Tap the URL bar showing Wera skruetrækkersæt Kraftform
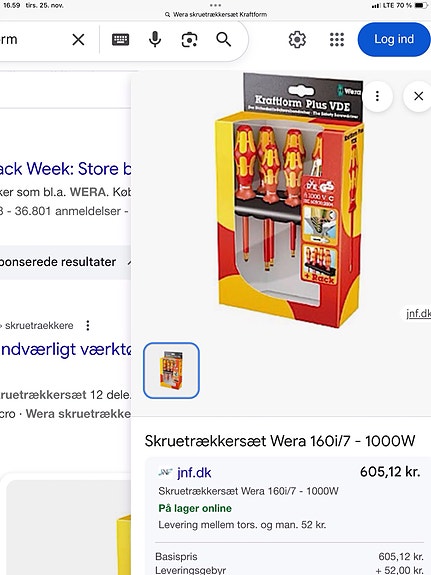Screen dimensions: 431x575 pyautogui.click(x=216, y=15)
